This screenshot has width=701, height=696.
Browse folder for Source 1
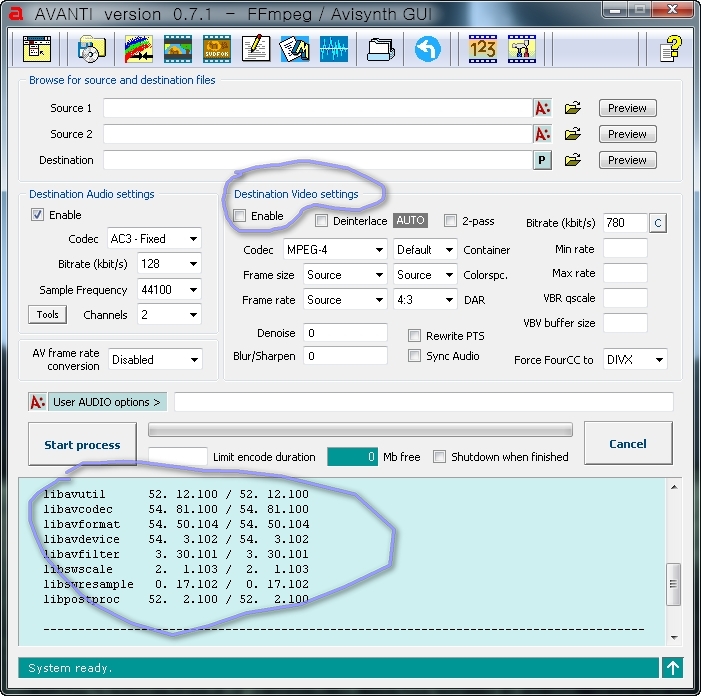pos(573,108)
